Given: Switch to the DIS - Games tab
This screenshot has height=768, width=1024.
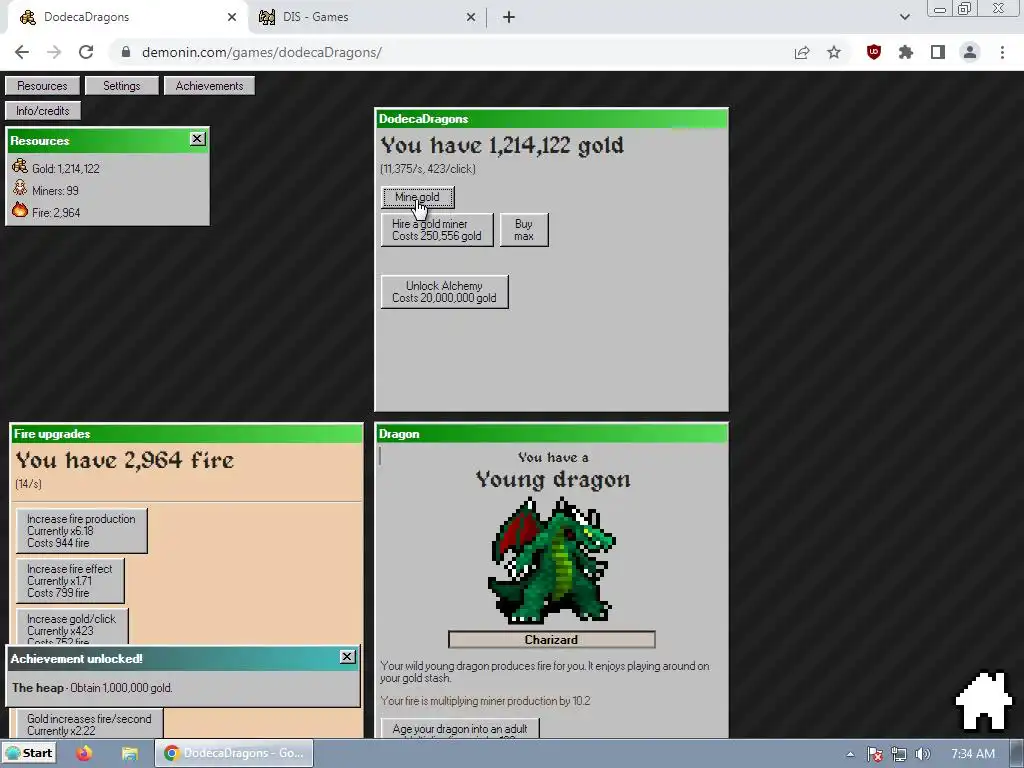Looking at the screenshot, I should (x=368, y=17).
